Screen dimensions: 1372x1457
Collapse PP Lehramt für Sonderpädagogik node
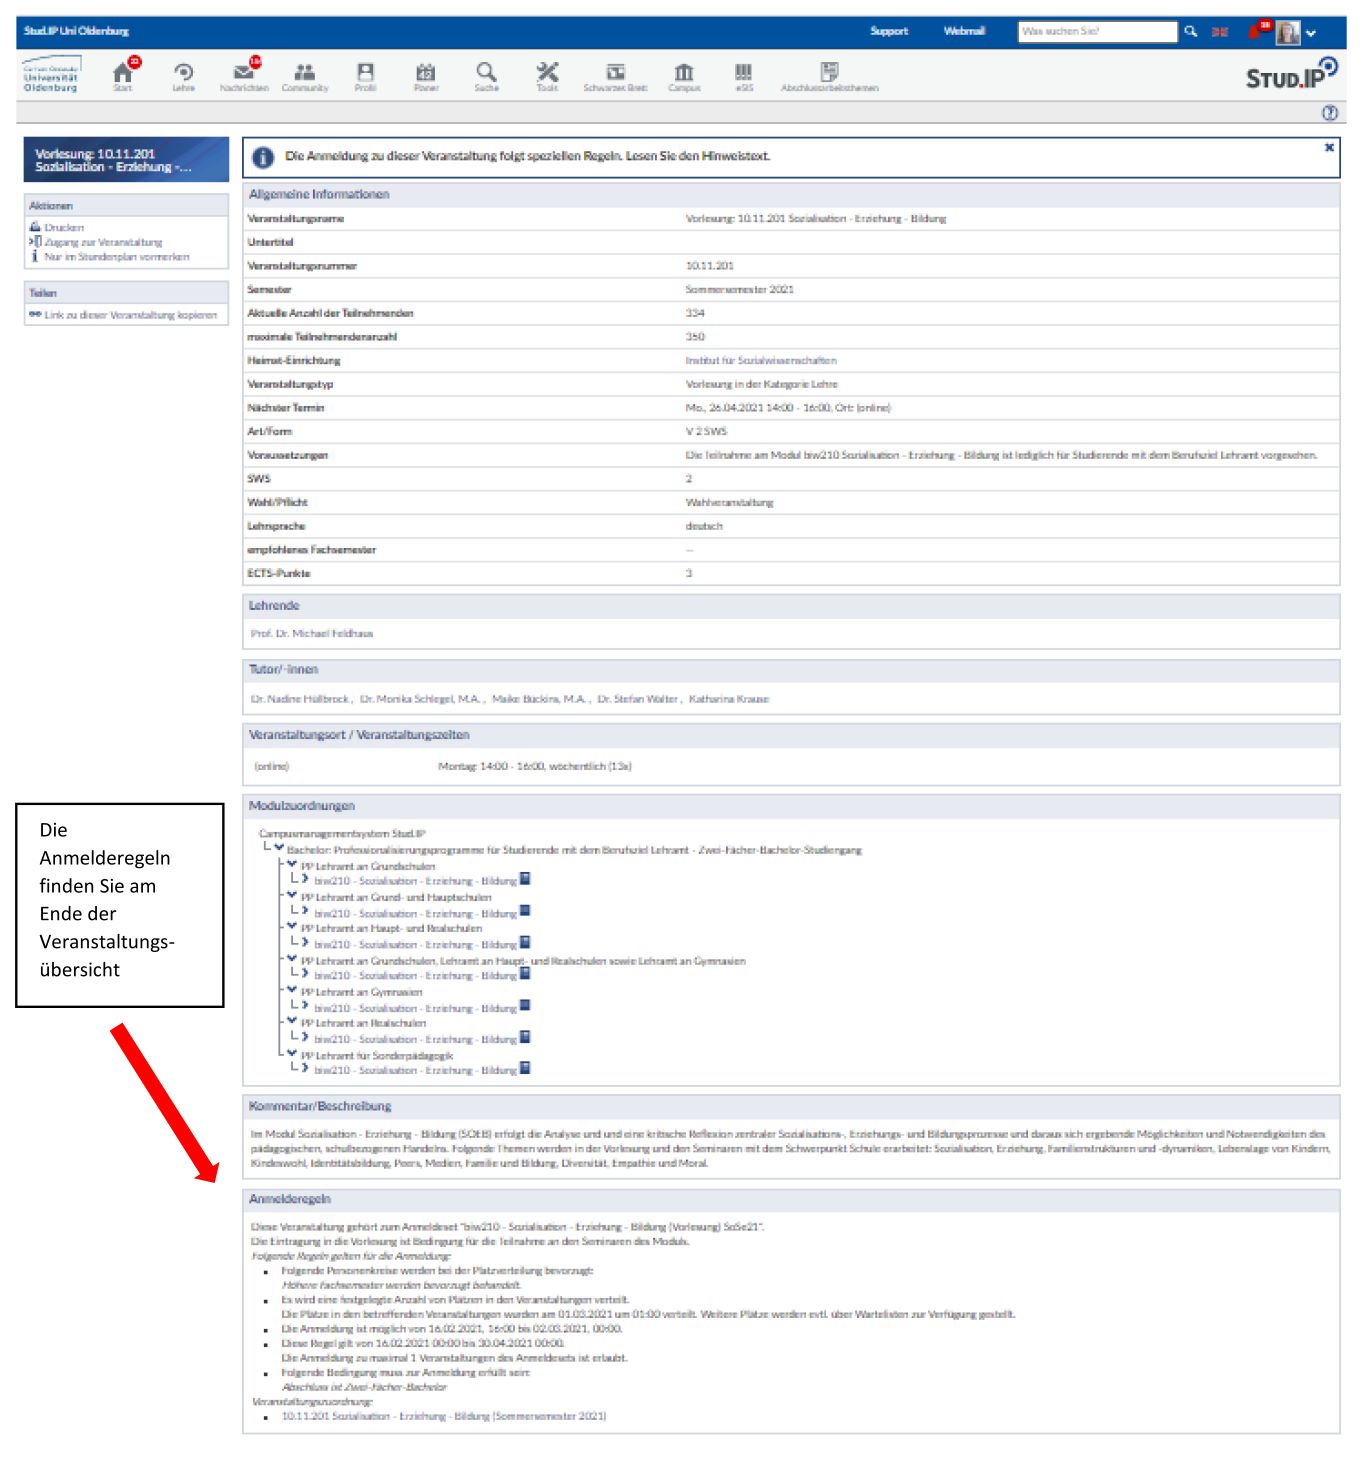(x=292, y=1053)
